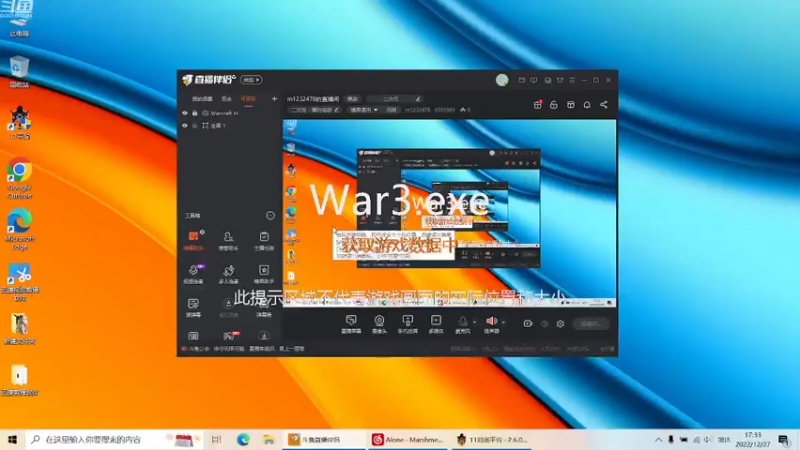Screen dimensions: 800x450
Task: Open the feedback message icon in title bar
Action: [534, 80]
